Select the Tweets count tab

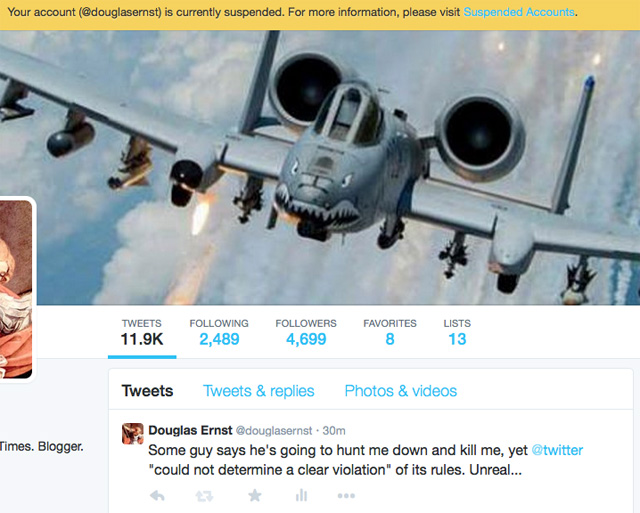142,333
